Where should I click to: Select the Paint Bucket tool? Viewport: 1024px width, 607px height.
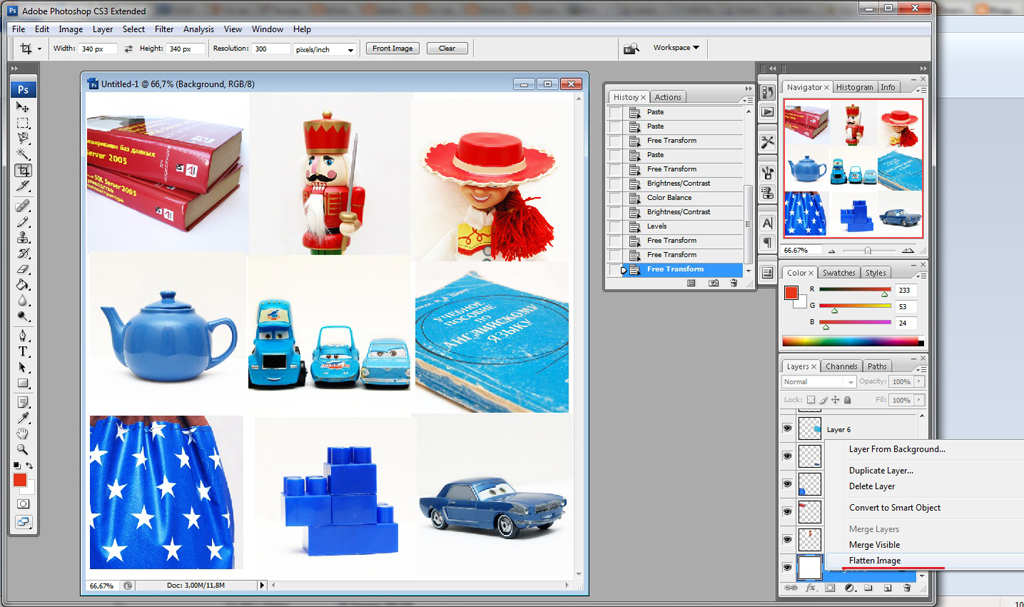pyautogui.click(x=23, y=284)
